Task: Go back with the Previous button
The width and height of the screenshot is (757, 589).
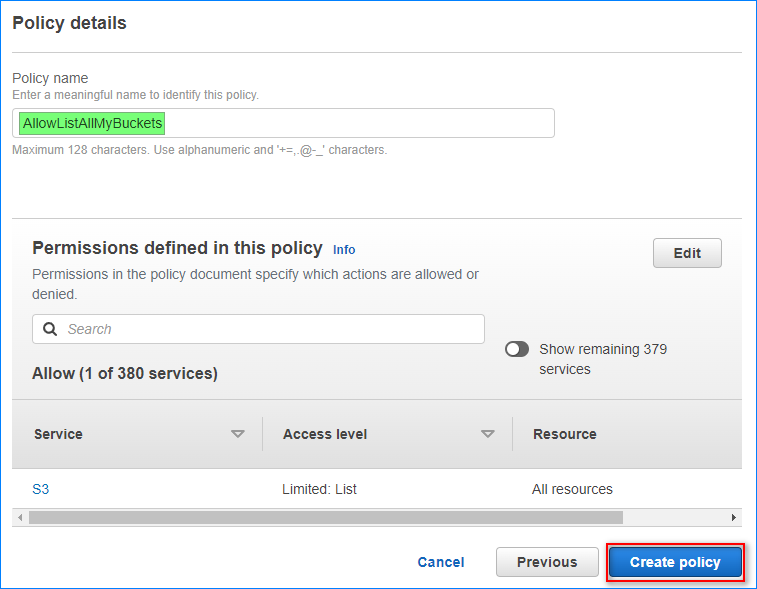Action: 547,562
